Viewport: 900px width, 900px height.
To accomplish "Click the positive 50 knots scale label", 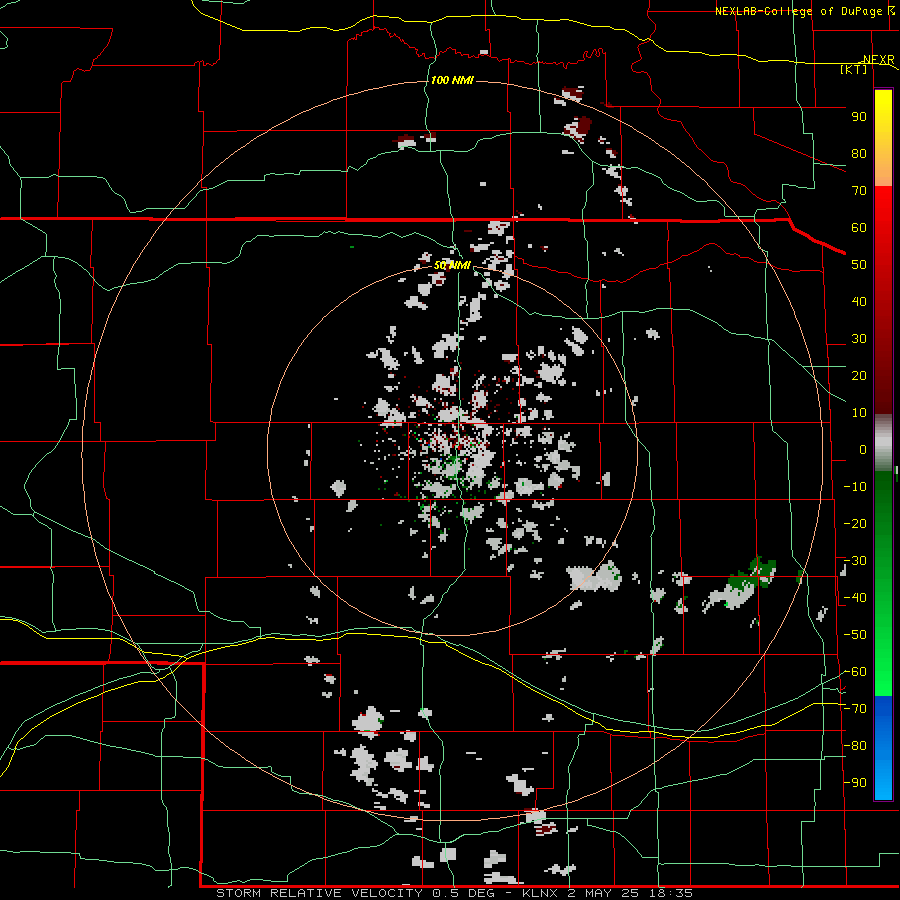I will [x=859, y=265].
